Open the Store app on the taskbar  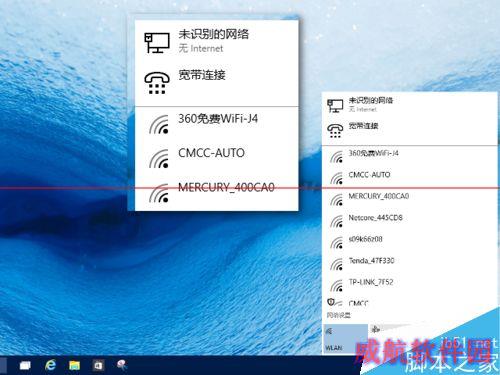(x=98, y=365)
